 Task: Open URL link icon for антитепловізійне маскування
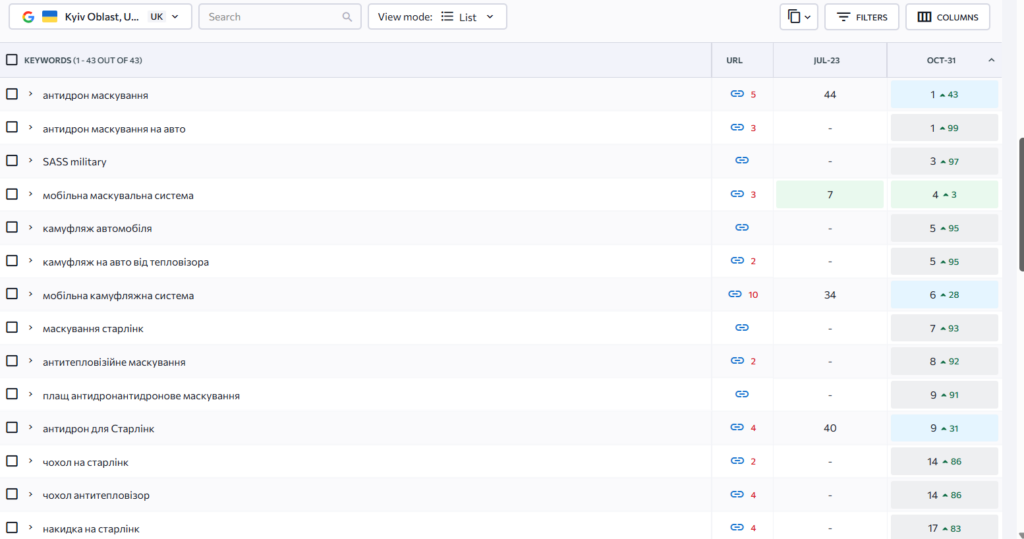737,361
